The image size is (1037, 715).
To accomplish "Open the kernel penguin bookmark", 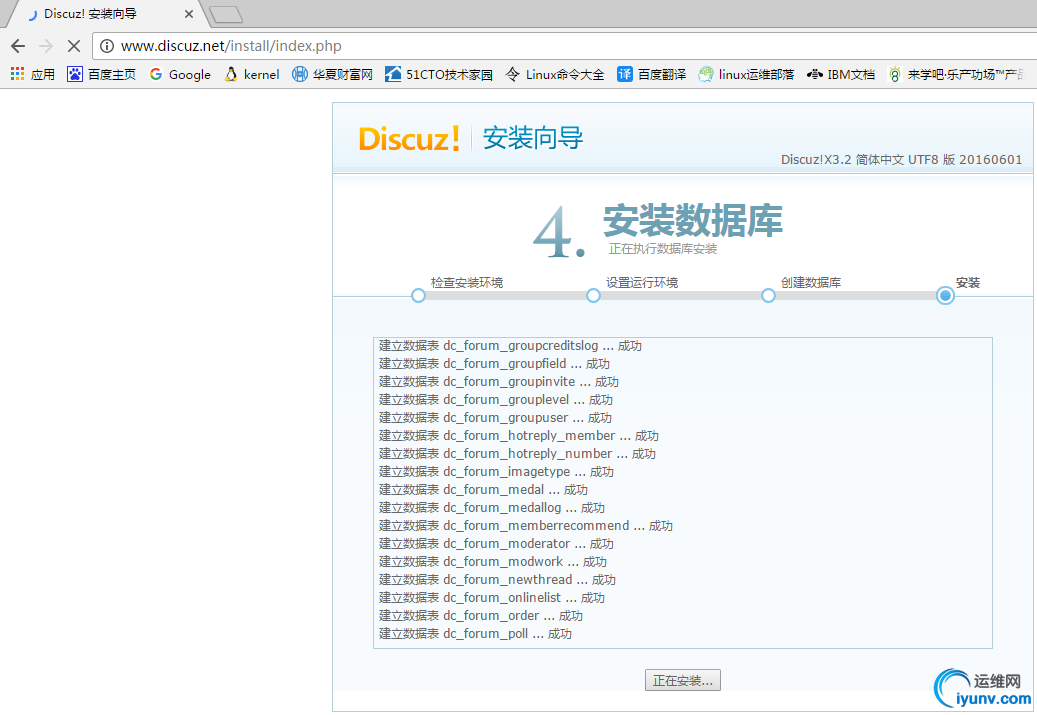I will [x=251, y=74].
